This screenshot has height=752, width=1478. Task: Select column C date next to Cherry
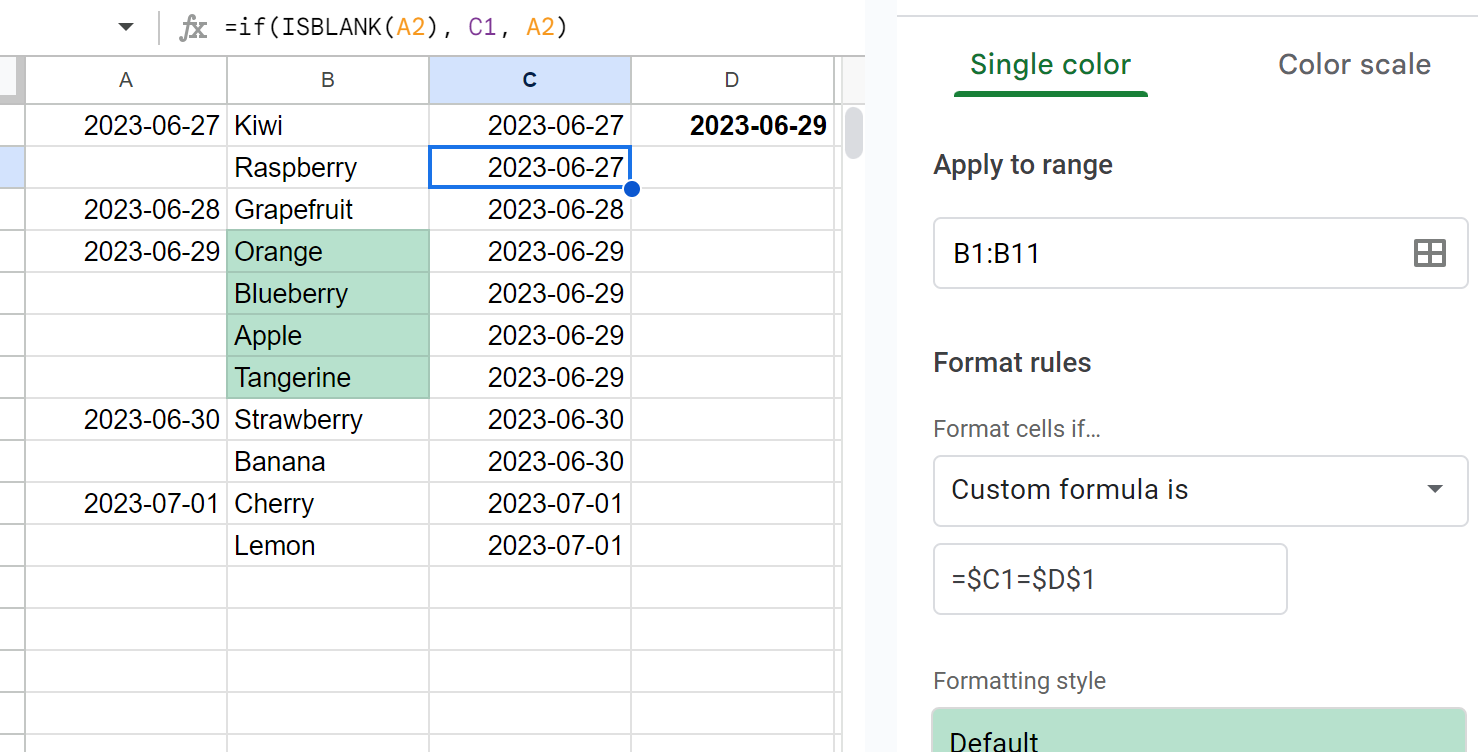[530, 503]
